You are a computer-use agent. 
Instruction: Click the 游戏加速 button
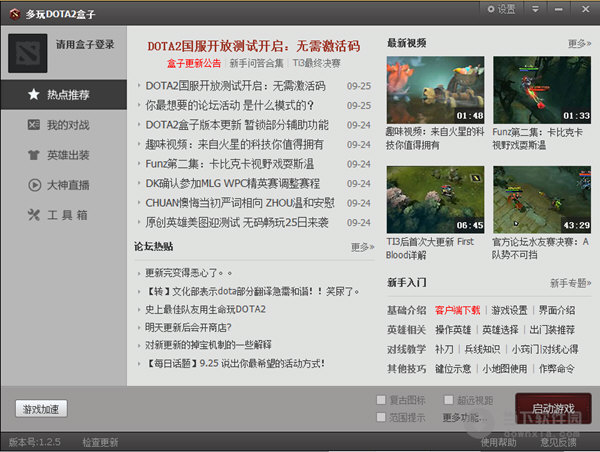click(42, 409)
